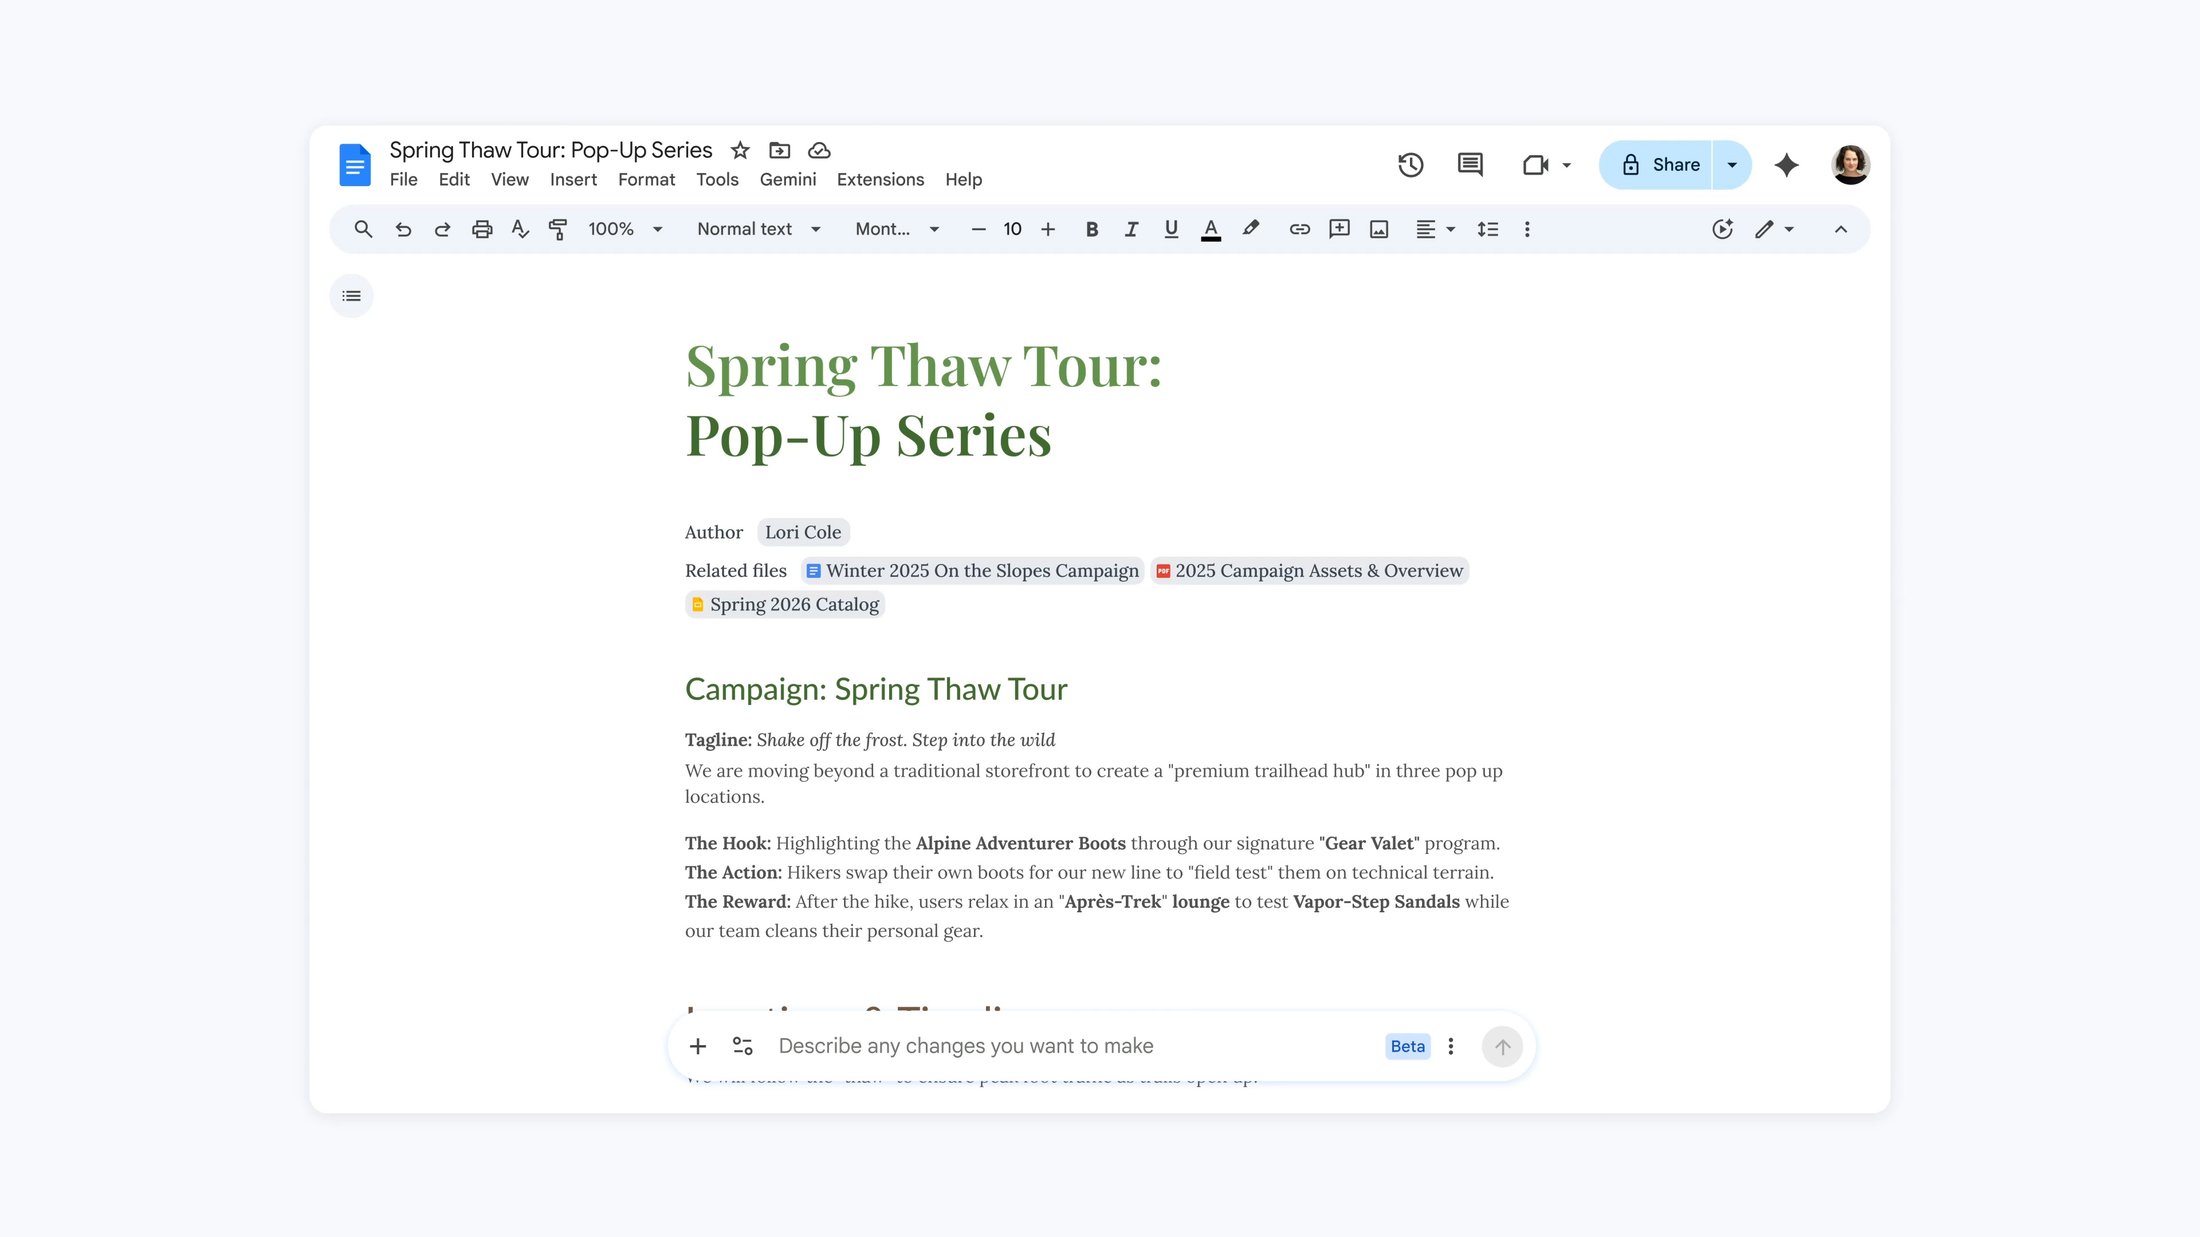Toggle italic formatting
This screenshot has height=1237, width=2200.
tap(1131, 229)
